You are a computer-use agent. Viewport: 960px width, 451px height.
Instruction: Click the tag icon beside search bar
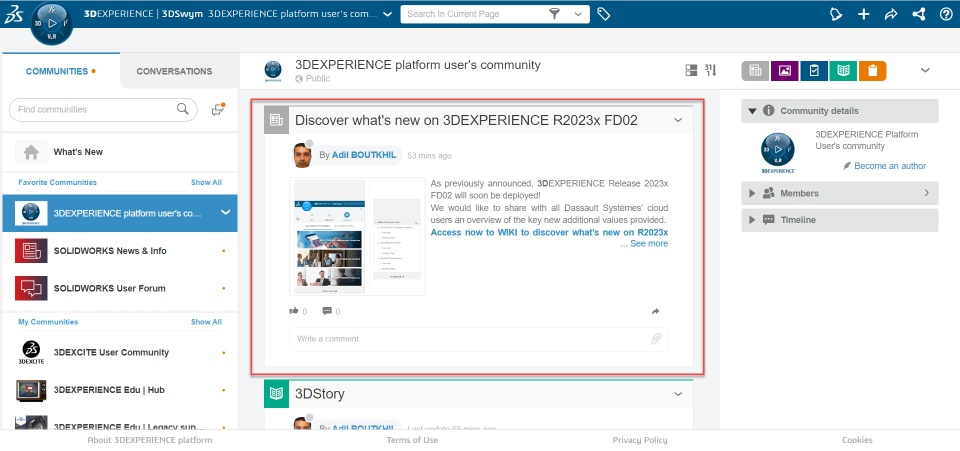click(x=604, y=14)
